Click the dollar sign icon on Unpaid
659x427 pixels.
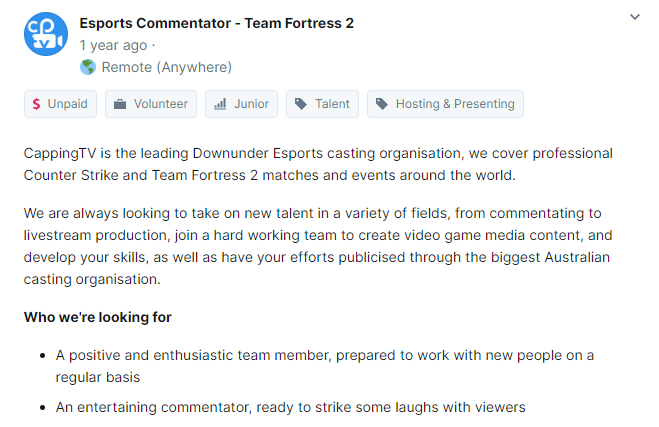click(37, 104)
